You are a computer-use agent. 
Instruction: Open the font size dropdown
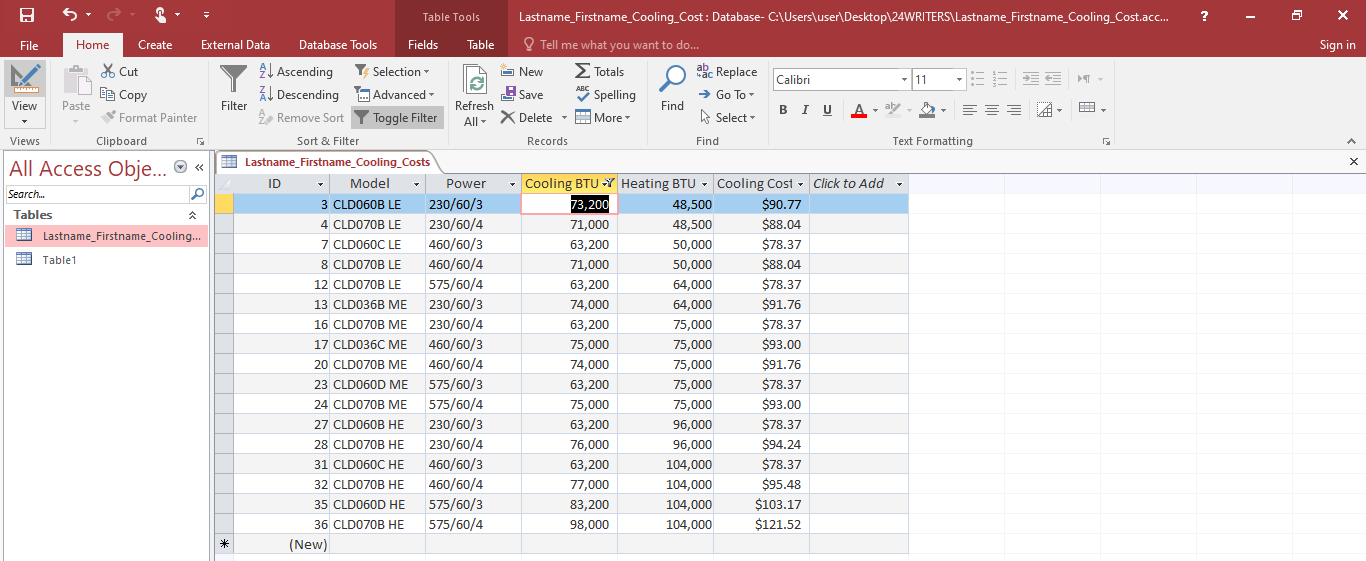click(959, 80)
